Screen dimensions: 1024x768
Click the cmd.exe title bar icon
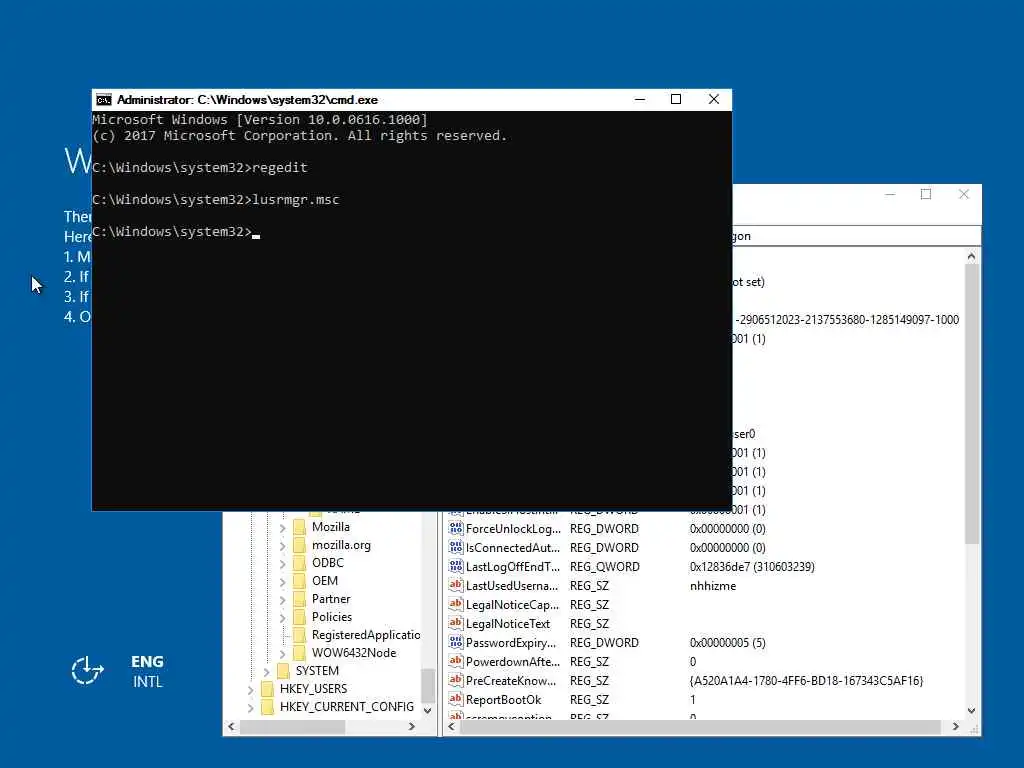coord(103,100)
